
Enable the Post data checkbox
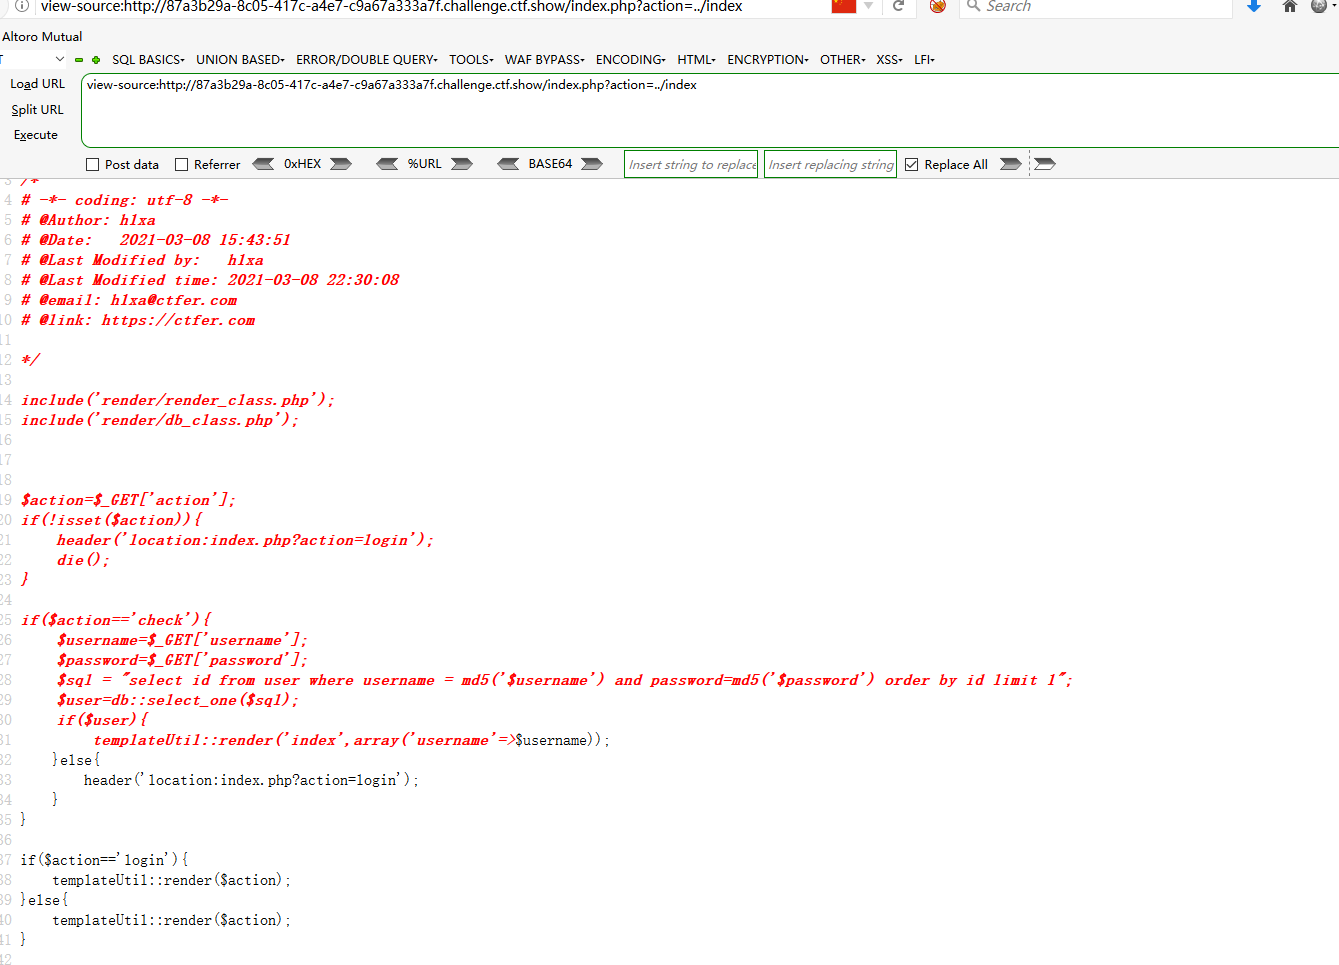(93, 163)
